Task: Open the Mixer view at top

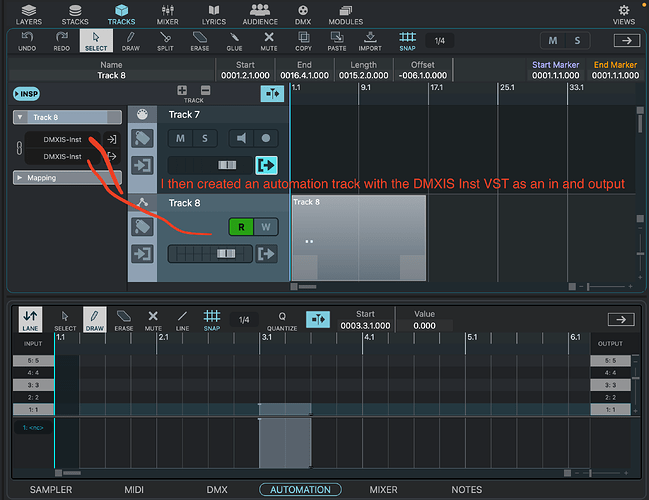Action: [168, 14]
